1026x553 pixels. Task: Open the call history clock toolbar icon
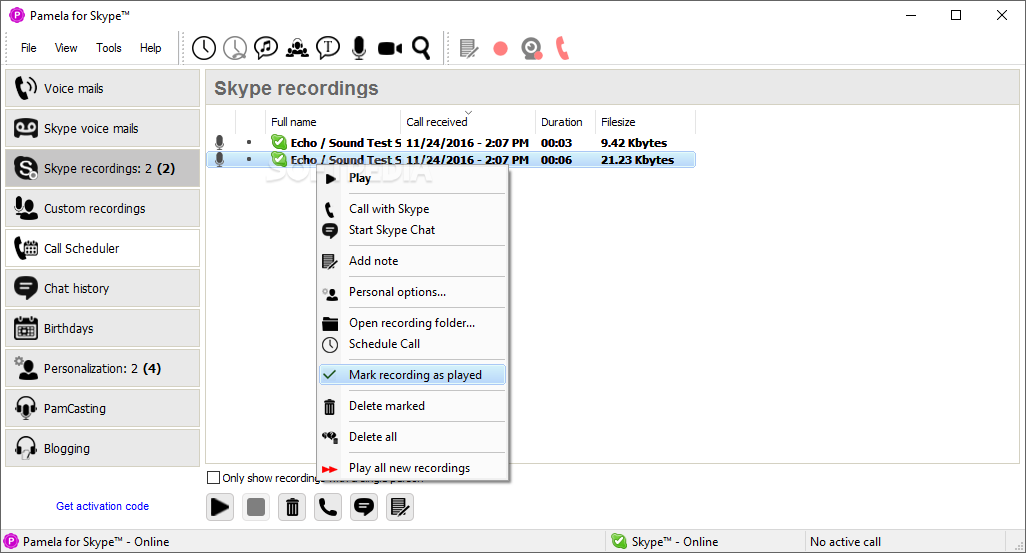point(204,48)
